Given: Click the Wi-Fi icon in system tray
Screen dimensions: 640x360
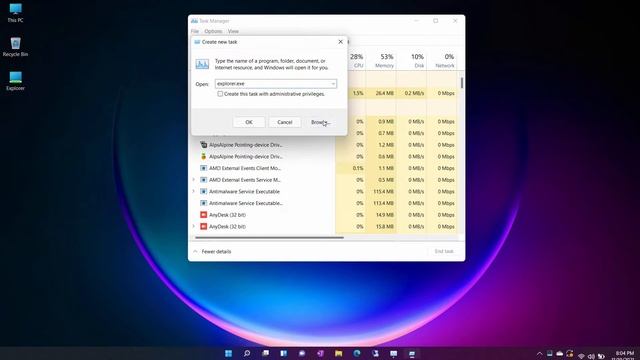Looking at the screenshot, I should point(581,356).
